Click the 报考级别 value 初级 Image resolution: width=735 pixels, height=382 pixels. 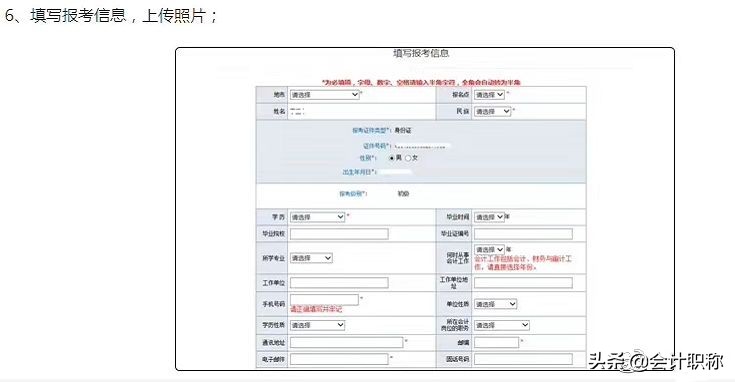tap(403, 194)
